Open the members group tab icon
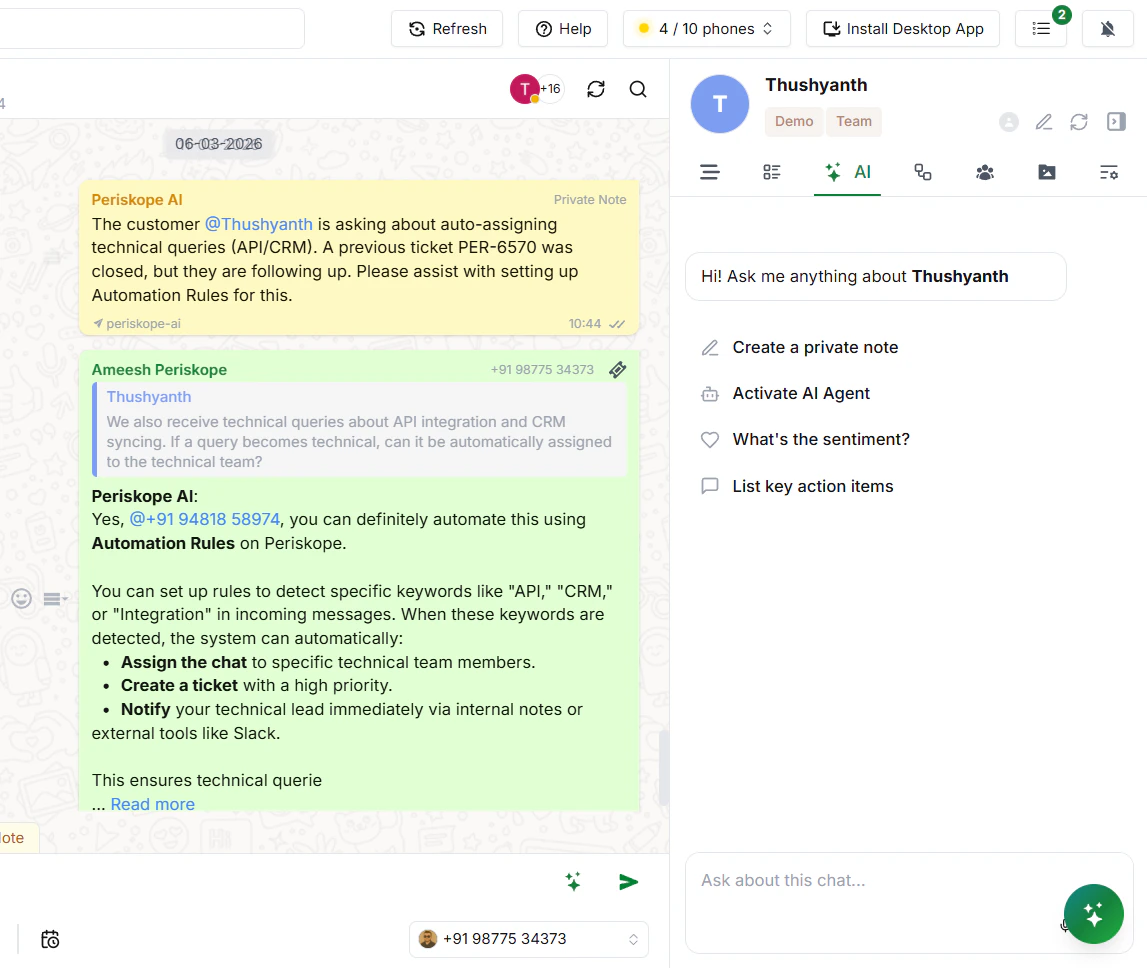 985,173
